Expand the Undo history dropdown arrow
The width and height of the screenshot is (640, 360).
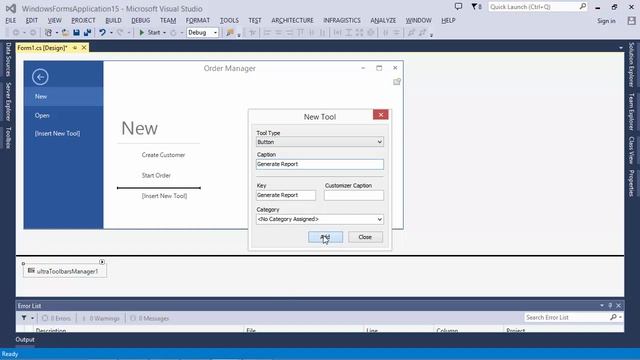pos(111,33)
